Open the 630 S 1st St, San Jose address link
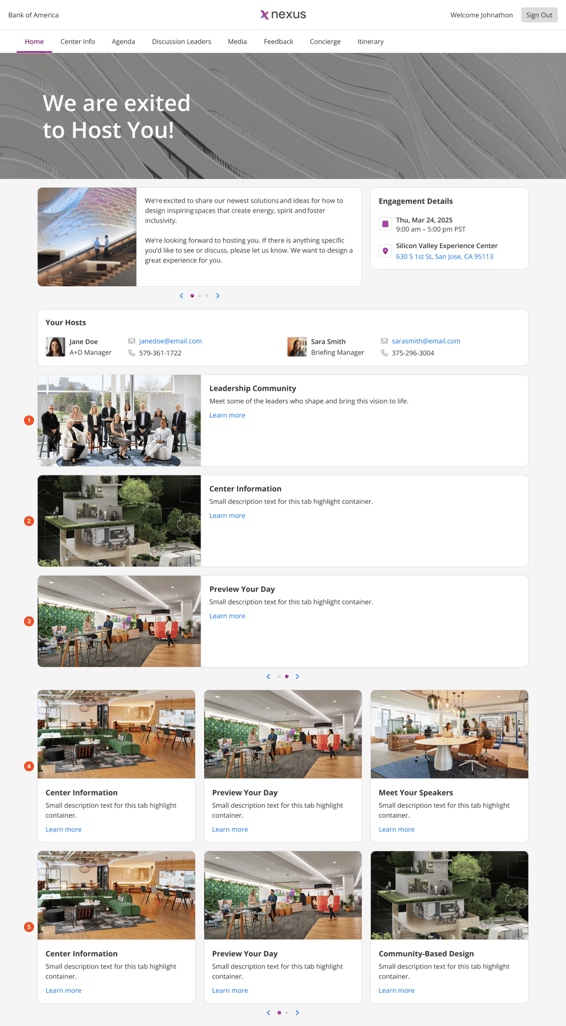 [444, 256]
